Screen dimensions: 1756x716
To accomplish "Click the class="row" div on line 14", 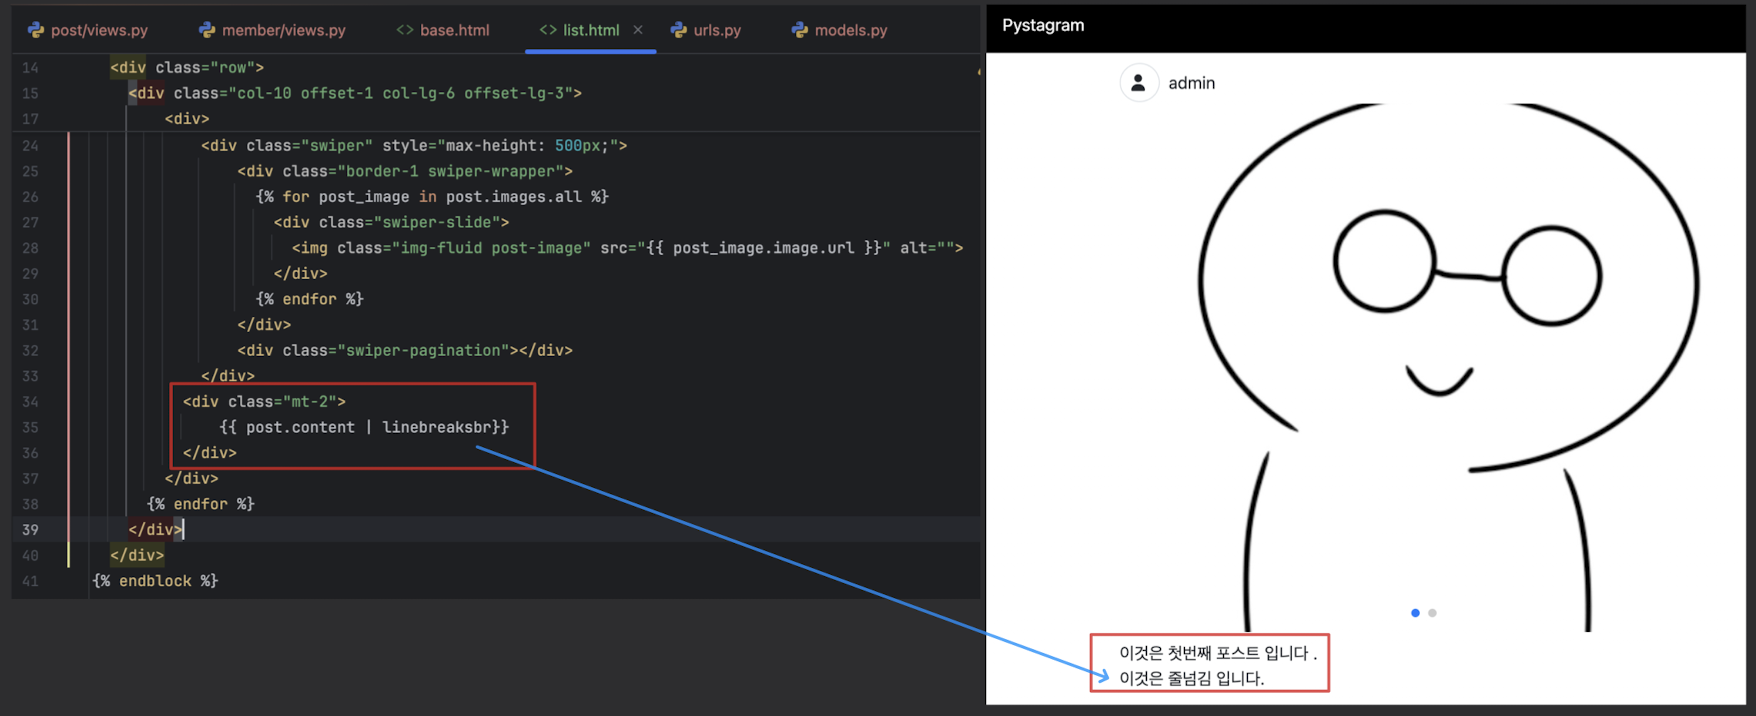I will coord(187,68).
